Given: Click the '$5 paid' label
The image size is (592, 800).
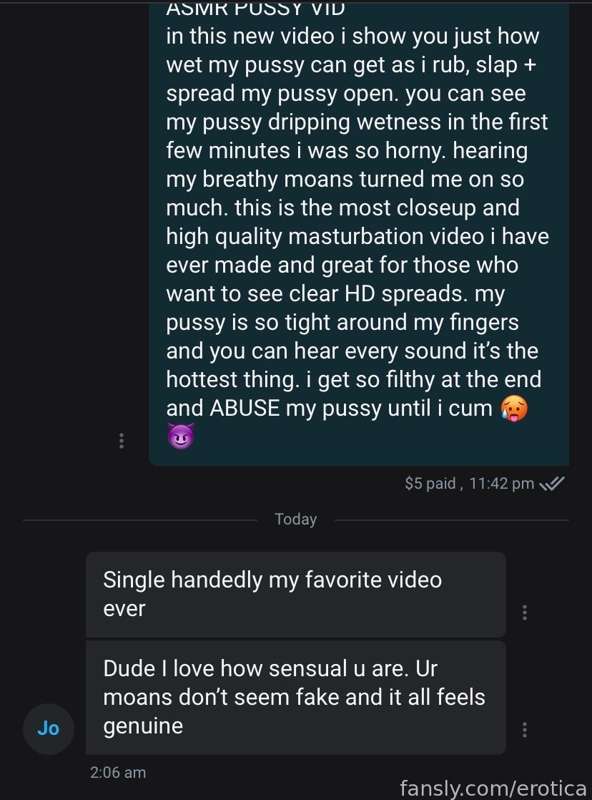Looking at the screenshot, I should [430, 483].
